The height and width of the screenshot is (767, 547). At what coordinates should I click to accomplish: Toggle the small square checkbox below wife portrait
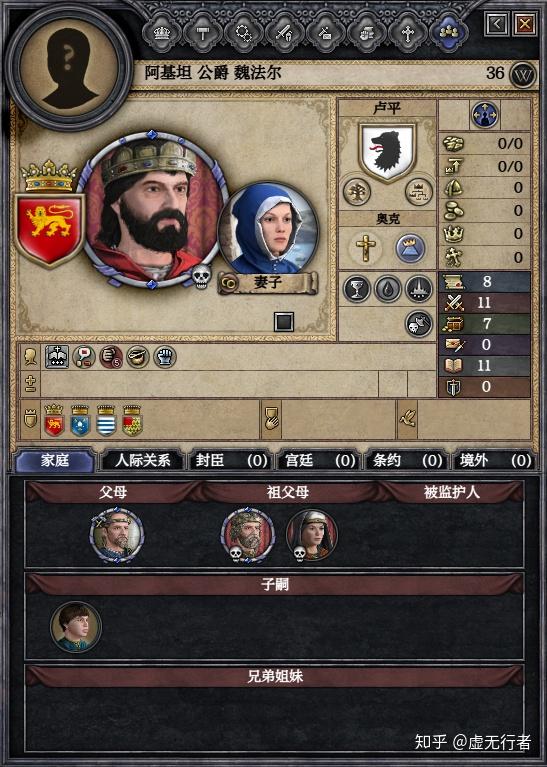coord(284,322)
